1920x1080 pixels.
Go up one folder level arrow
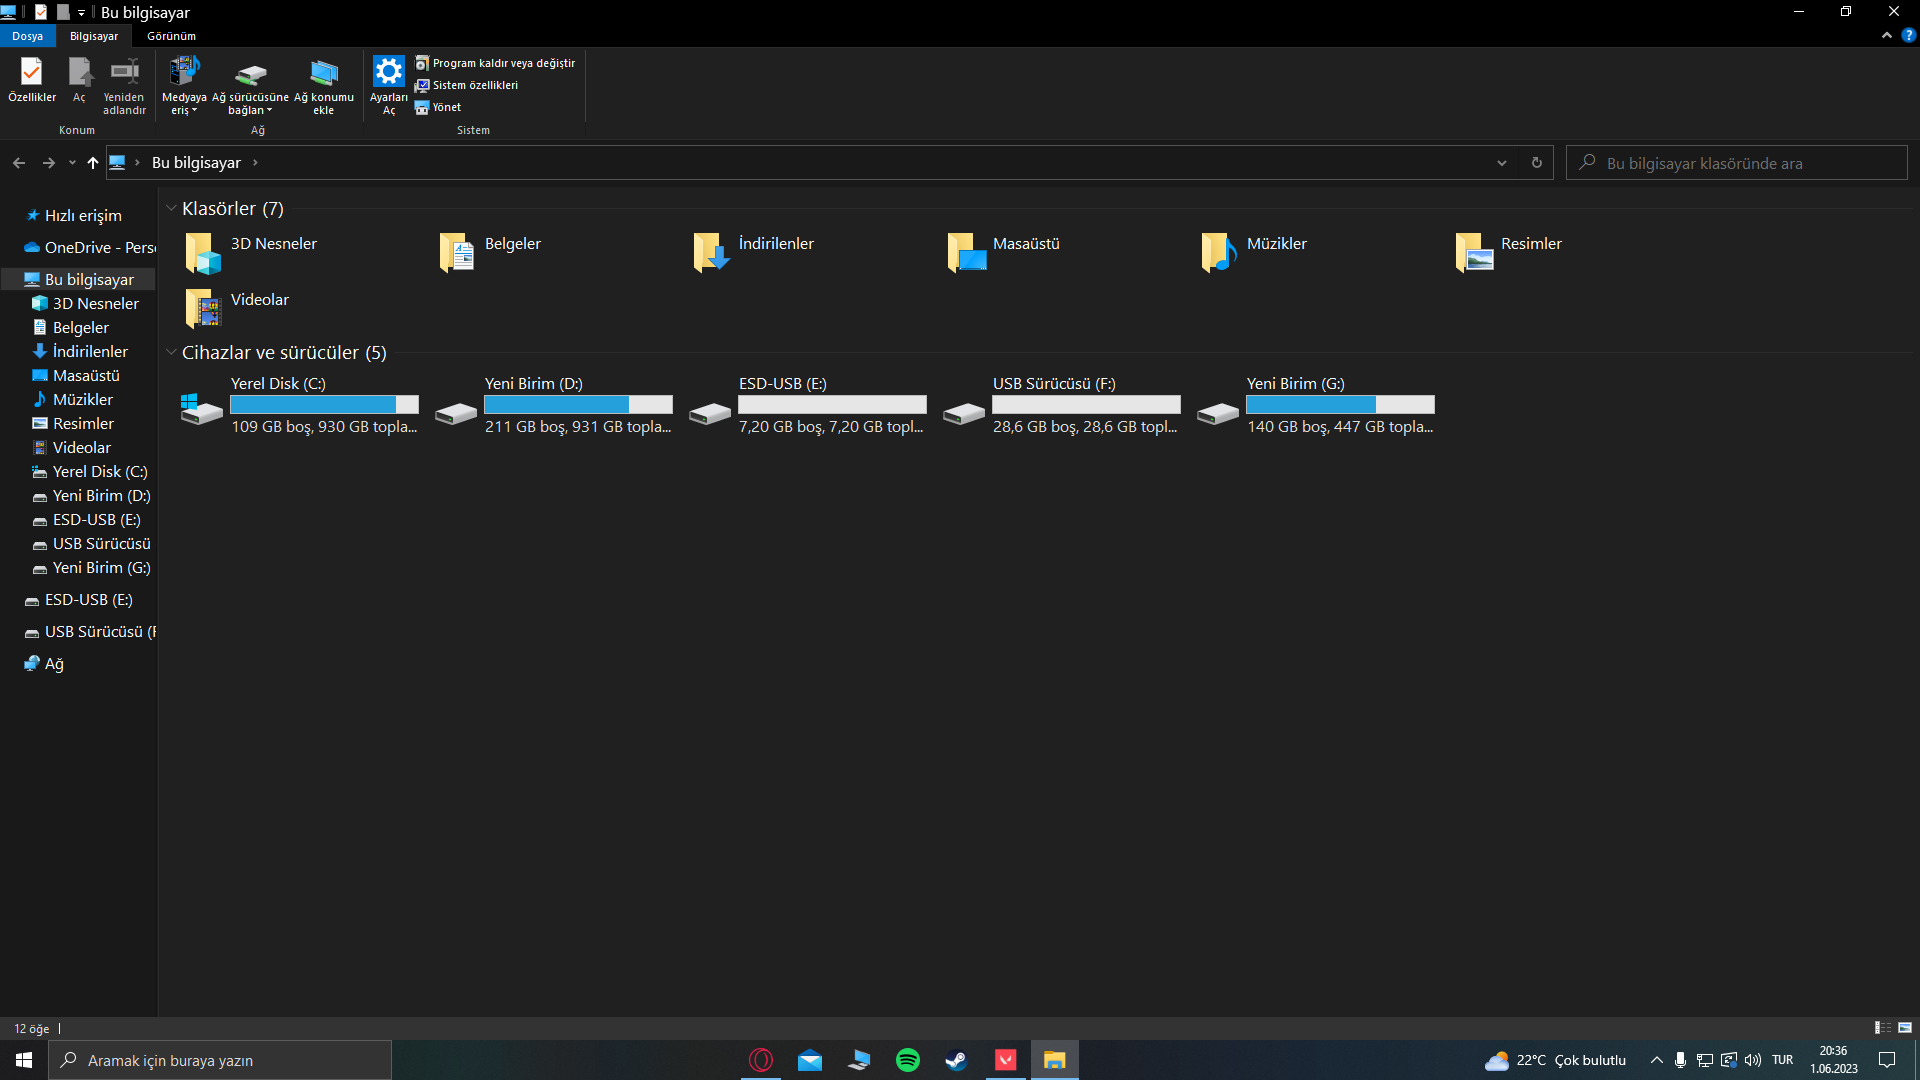click(x=93, y=163)
